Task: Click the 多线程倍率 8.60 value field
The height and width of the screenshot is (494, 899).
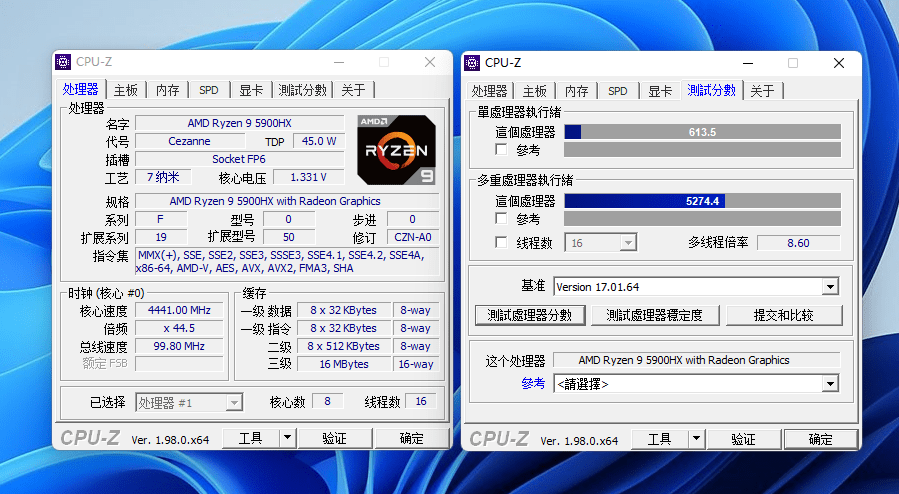Action: pos(798,243)
